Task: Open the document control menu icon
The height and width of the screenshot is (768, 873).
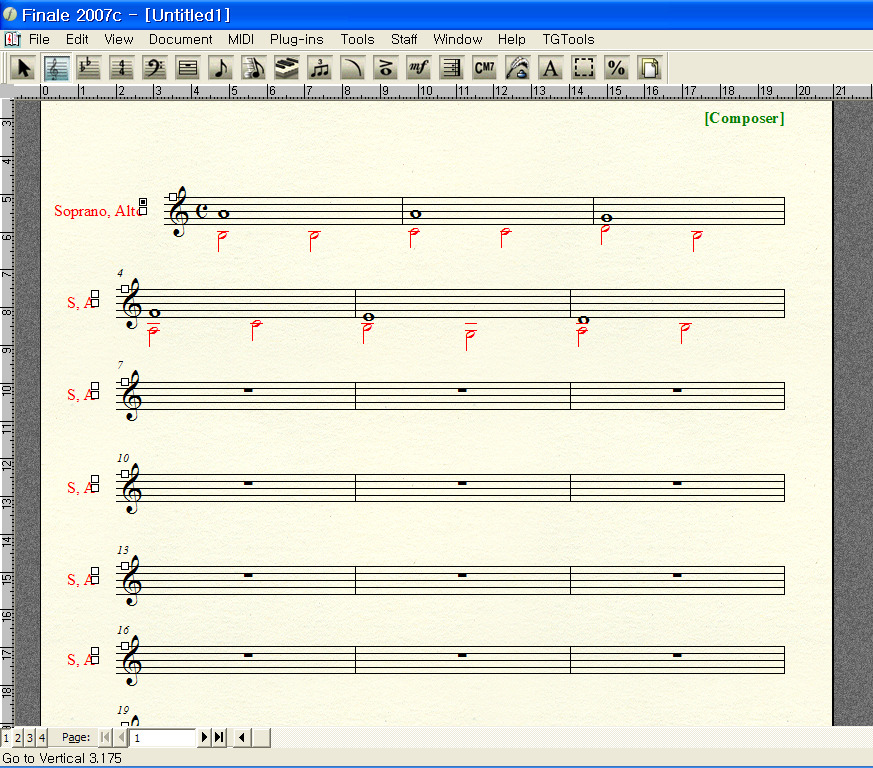Action: click(13, 39)
